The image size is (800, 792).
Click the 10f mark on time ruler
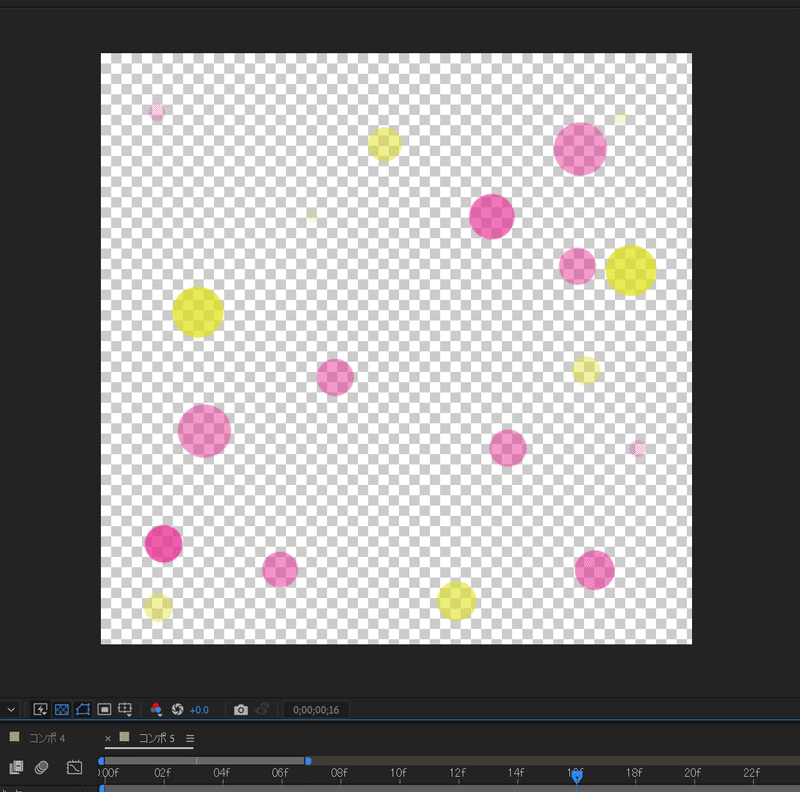pyautogui.click(x=398, y=773)
